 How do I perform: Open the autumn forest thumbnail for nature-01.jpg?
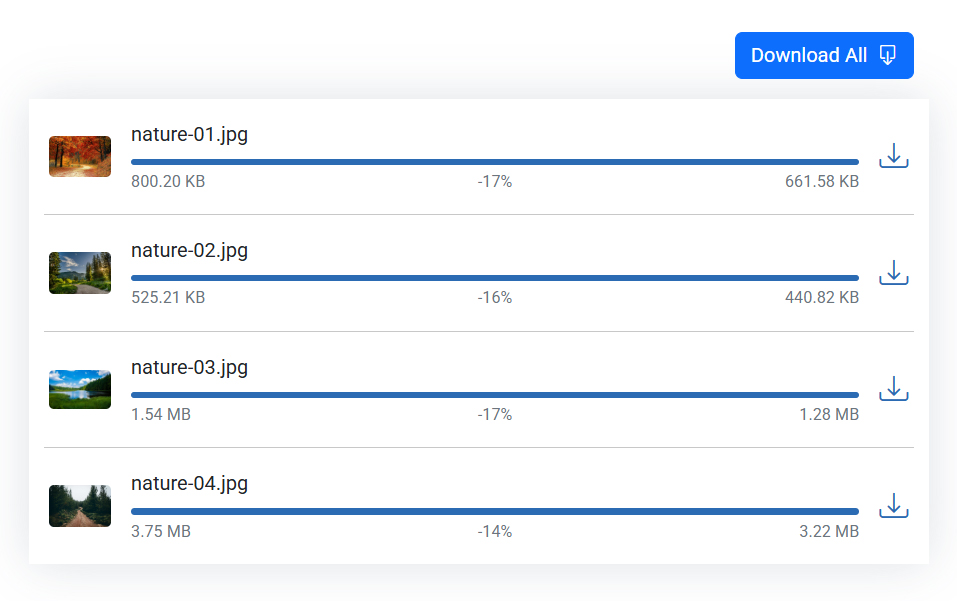tap(80, 156)
